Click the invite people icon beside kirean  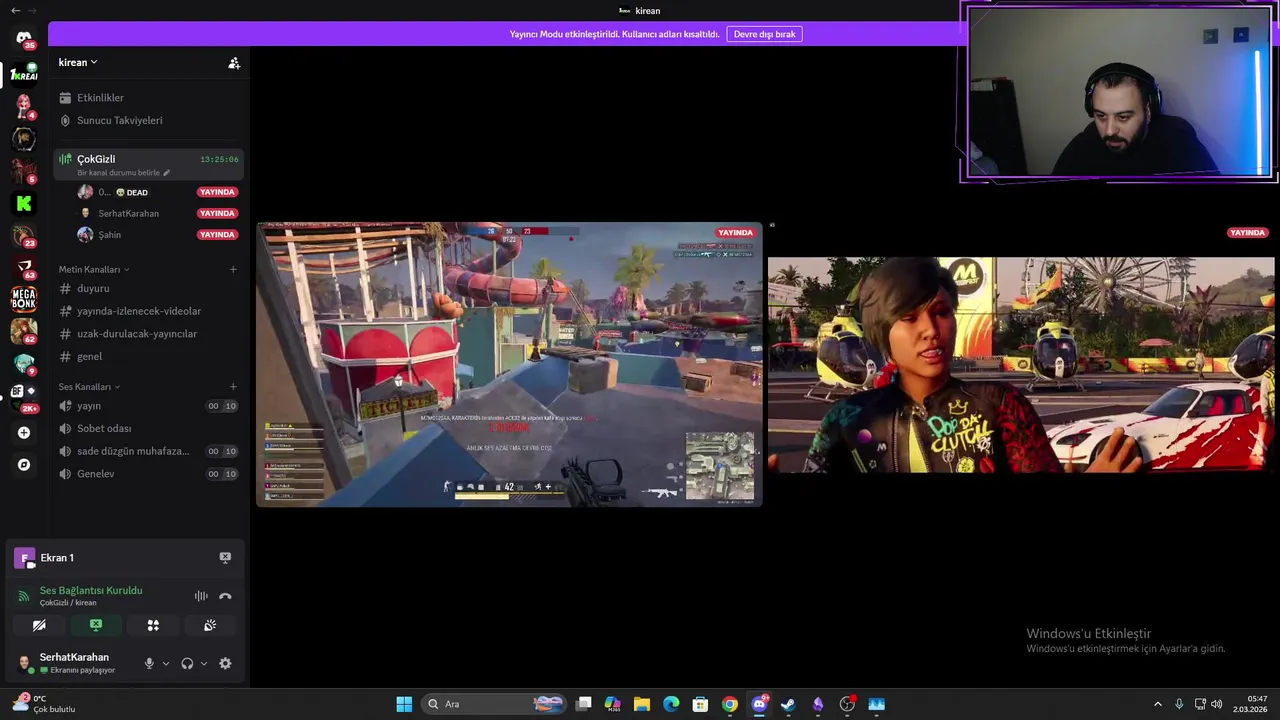point(234,63)
